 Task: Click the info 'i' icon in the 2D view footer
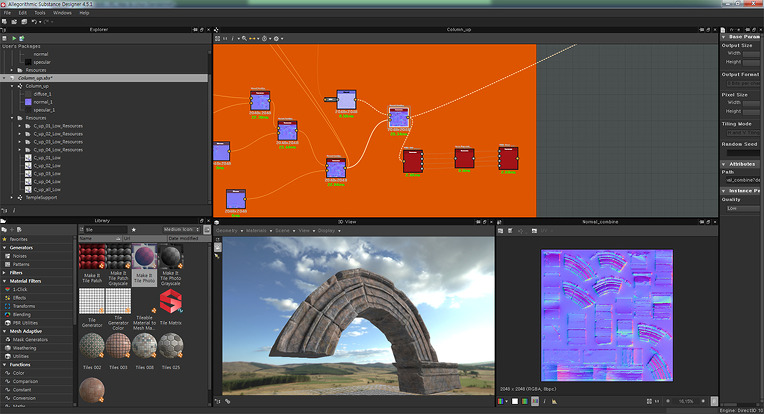point(544,401)
